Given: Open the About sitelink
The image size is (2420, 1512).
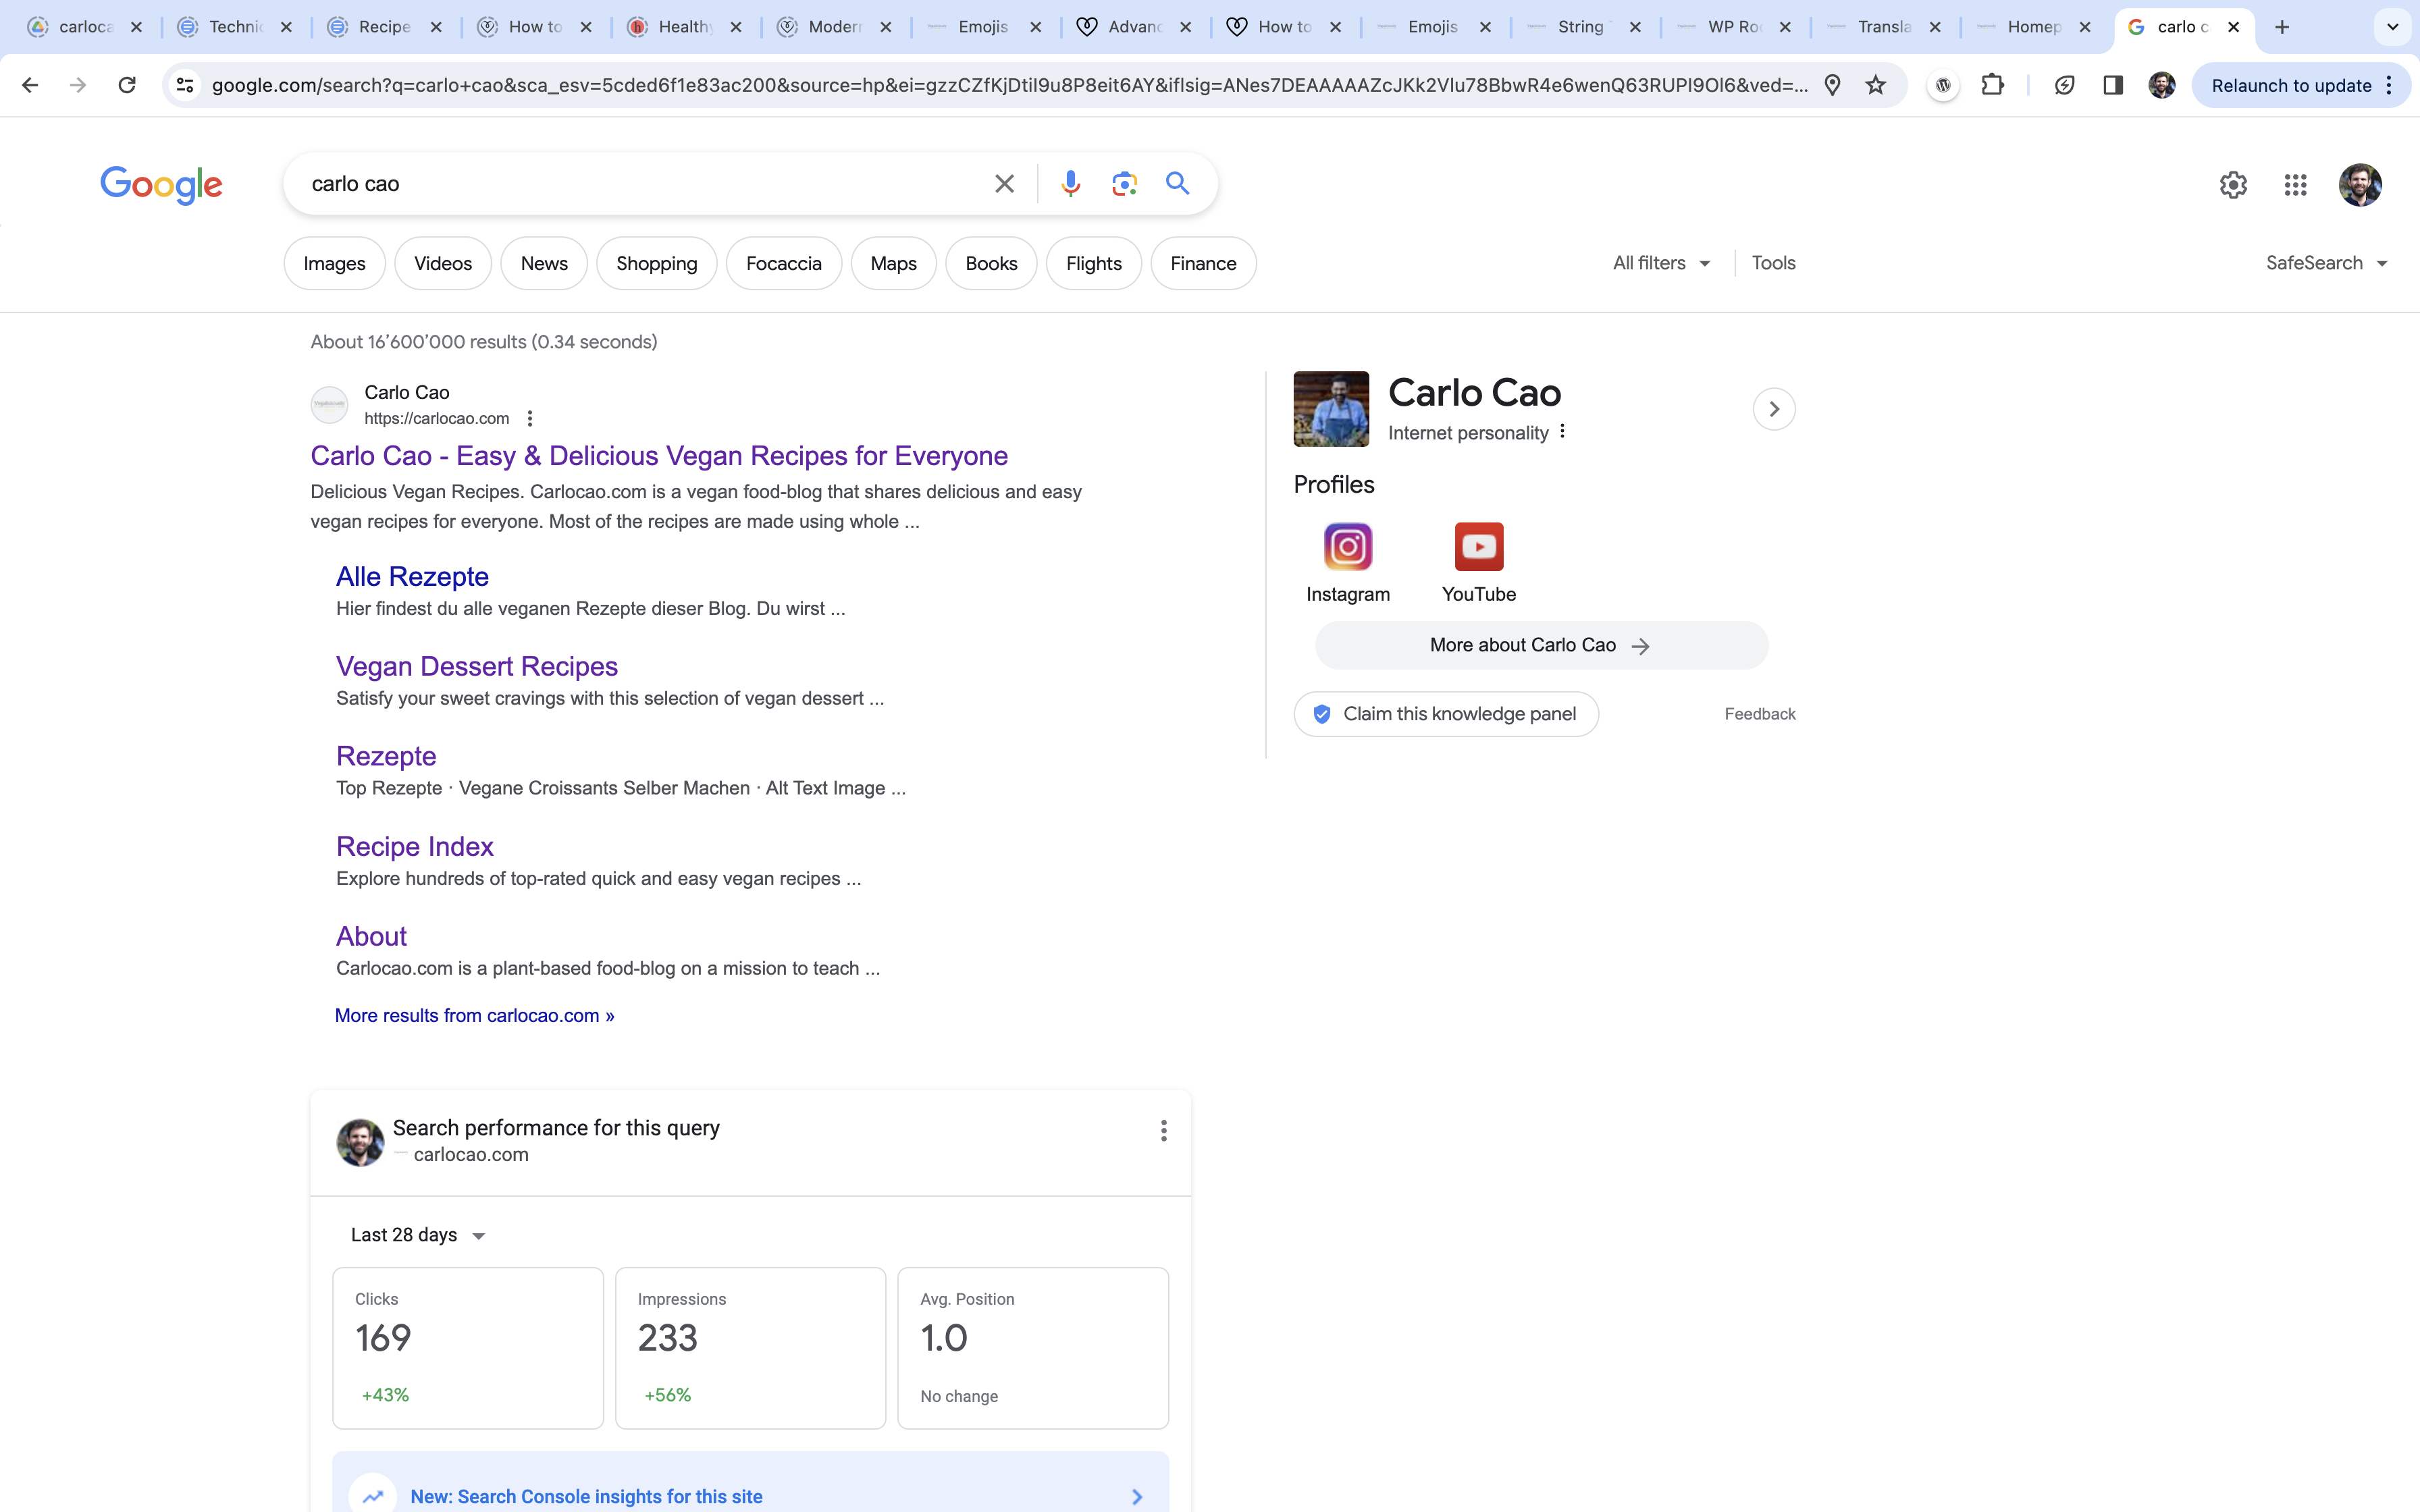Looking at the screenshot, I should tap(371, 937).
